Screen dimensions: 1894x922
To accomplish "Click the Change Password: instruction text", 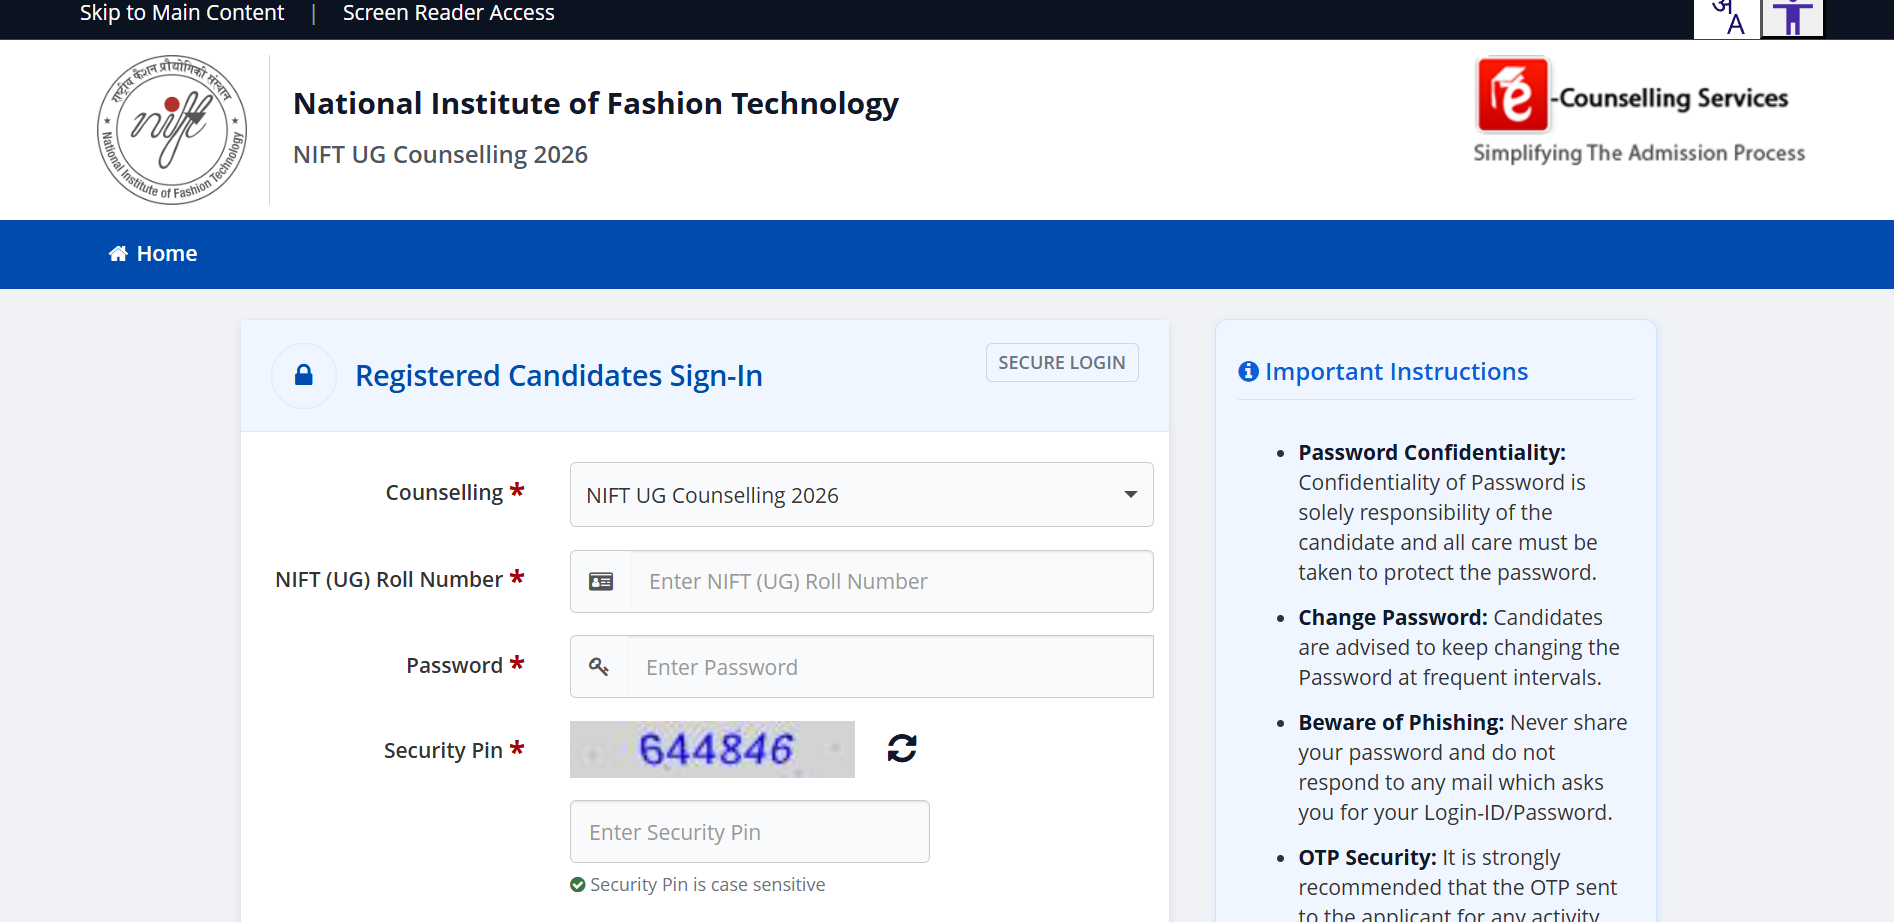I will (1393, 618).
